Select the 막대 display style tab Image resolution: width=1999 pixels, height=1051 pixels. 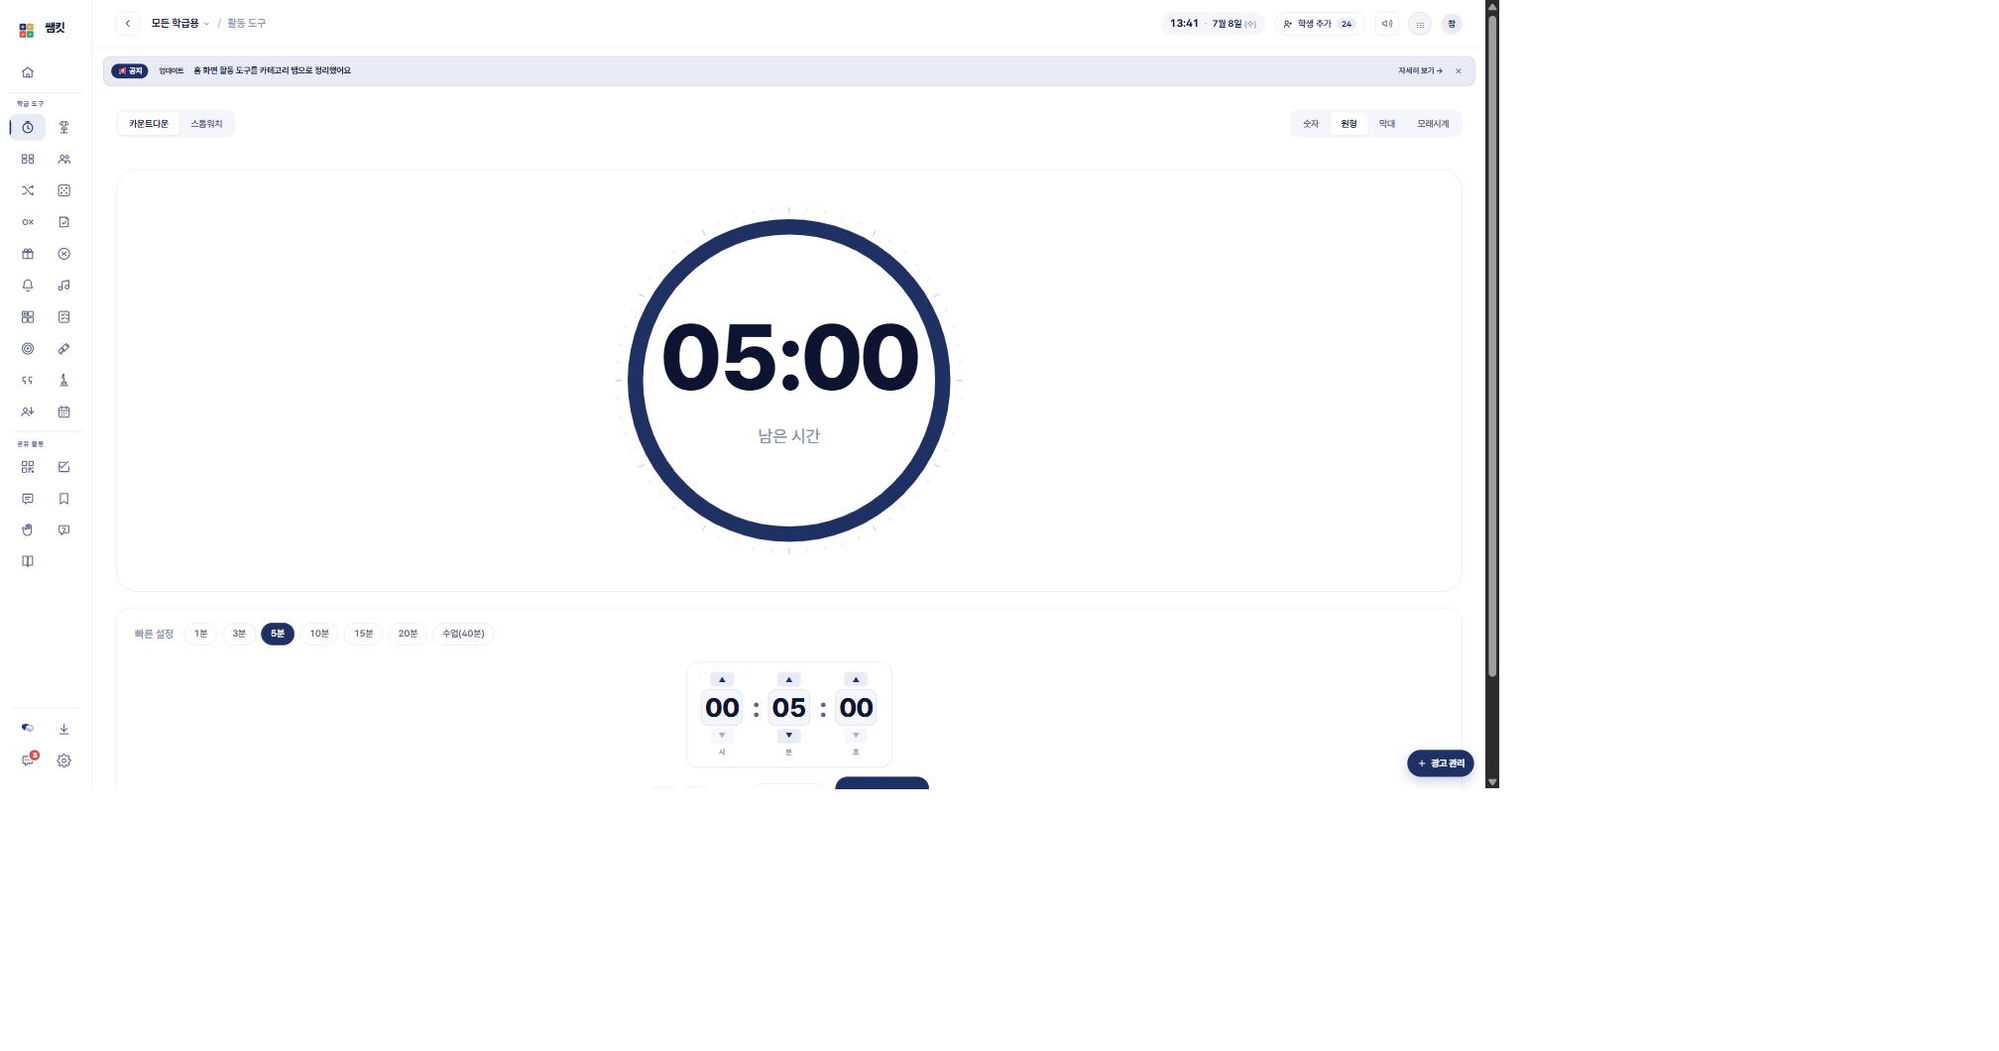(x=1387, y=124)
